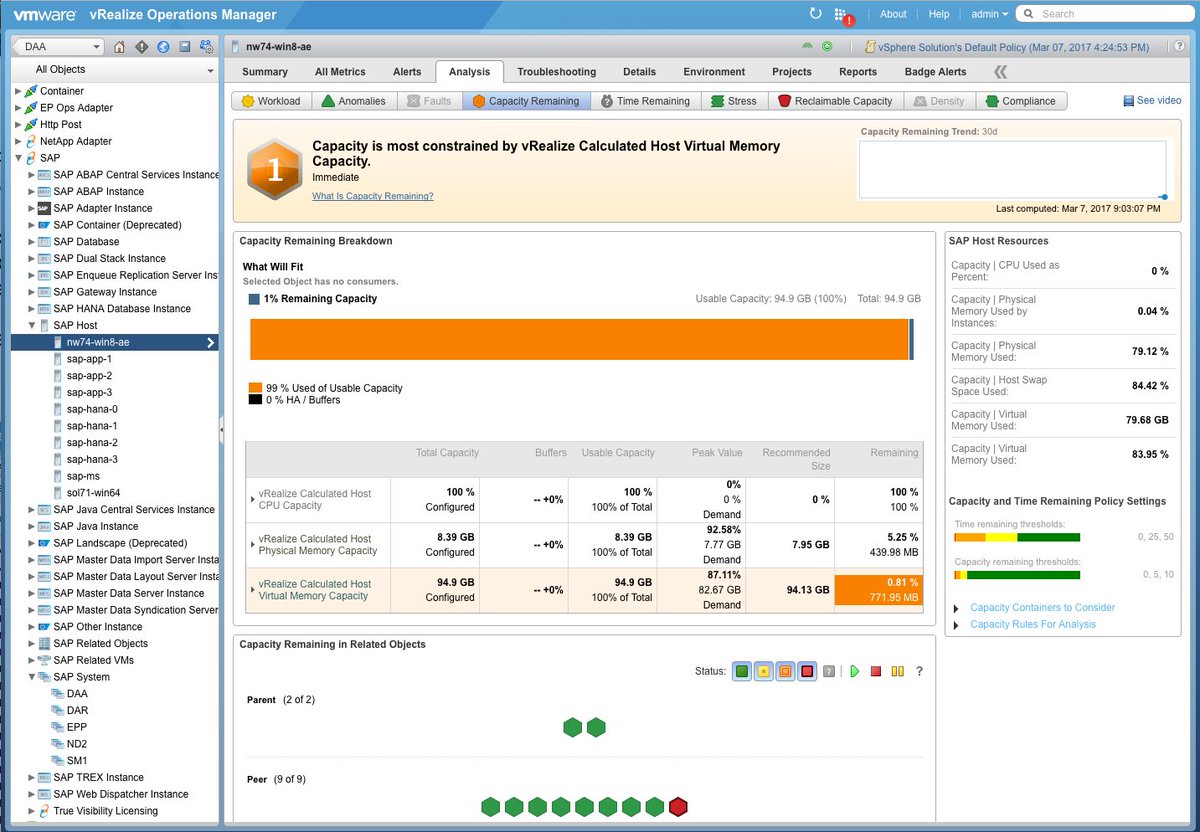Open the DAA dropdown in the left pane
The image size is (1200, 832).
pyautogui.click(x=59, y=47)
